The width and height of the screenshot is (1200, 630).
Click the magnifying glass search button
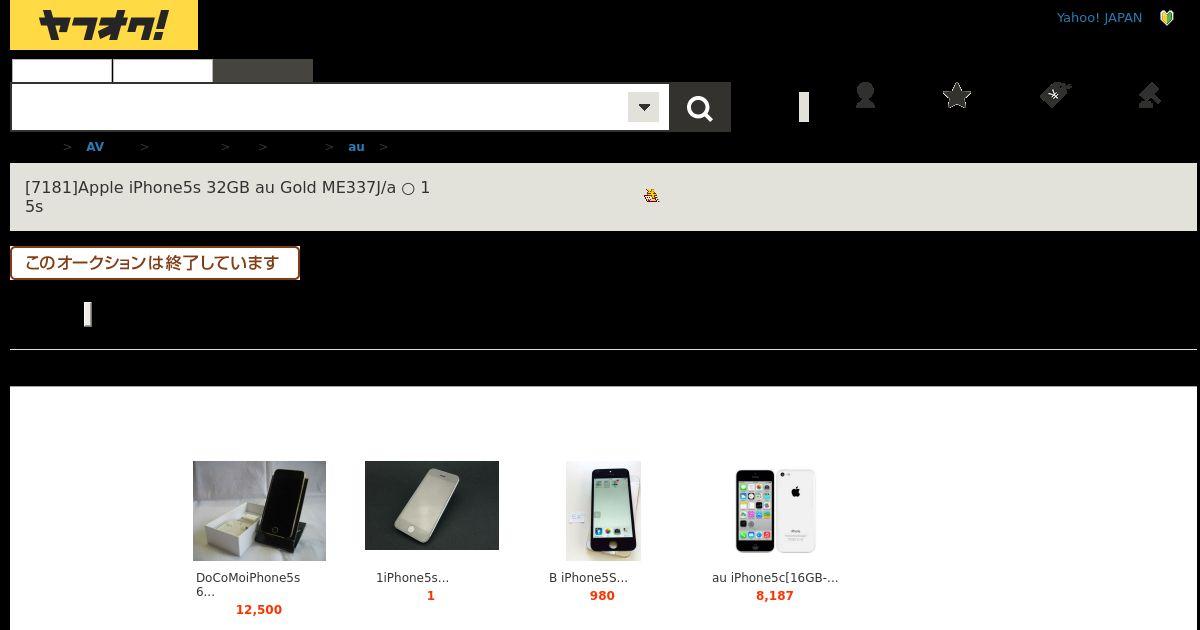coord(700,107)
